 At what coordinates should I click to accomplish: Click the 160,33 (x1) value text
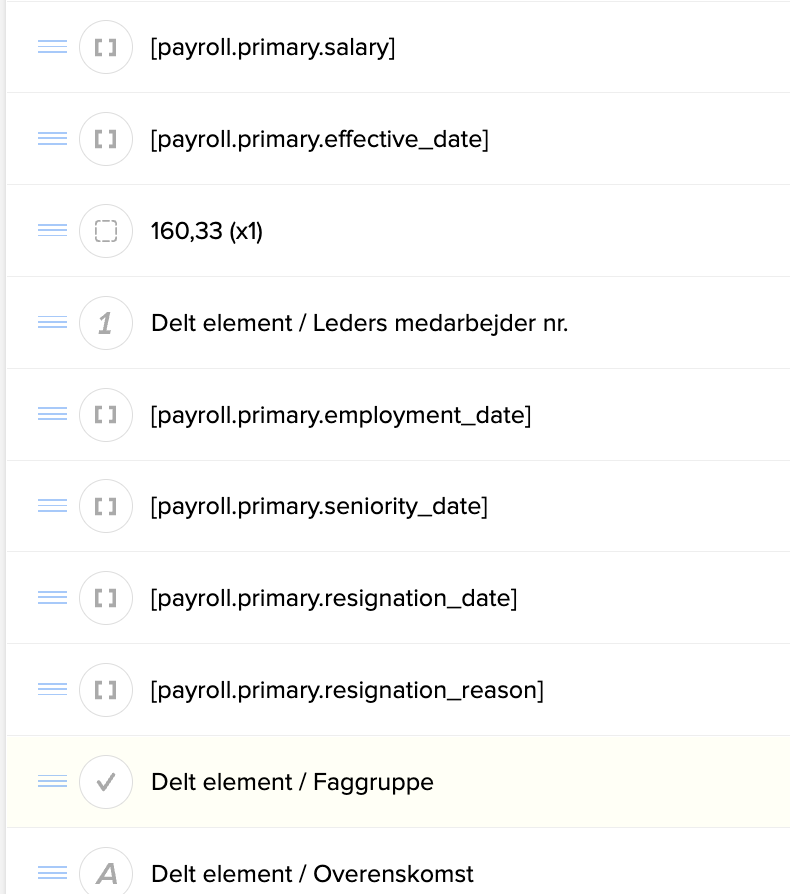[x=207, y=230]
